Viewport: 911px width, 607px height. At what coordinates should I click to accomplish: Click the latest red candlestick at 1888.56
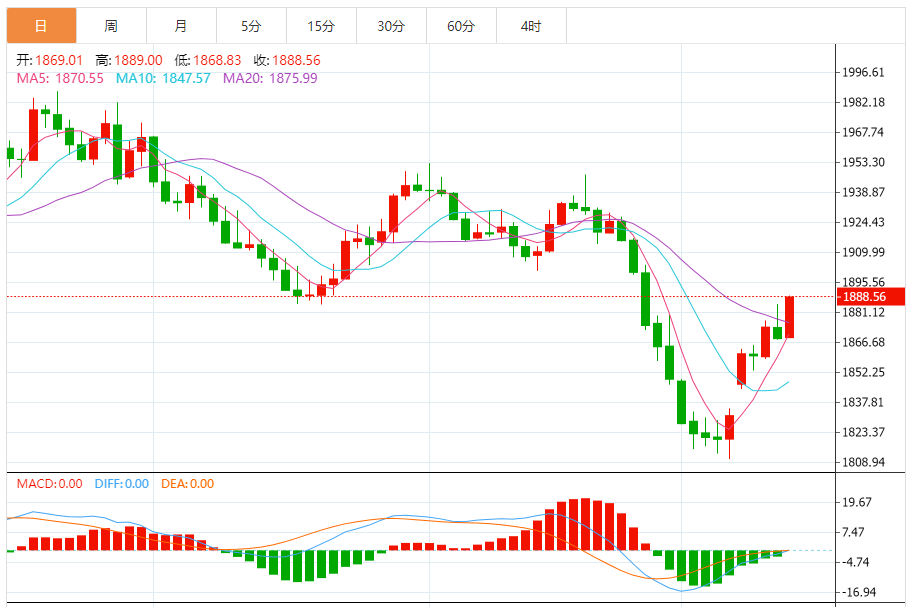[789, 317]
